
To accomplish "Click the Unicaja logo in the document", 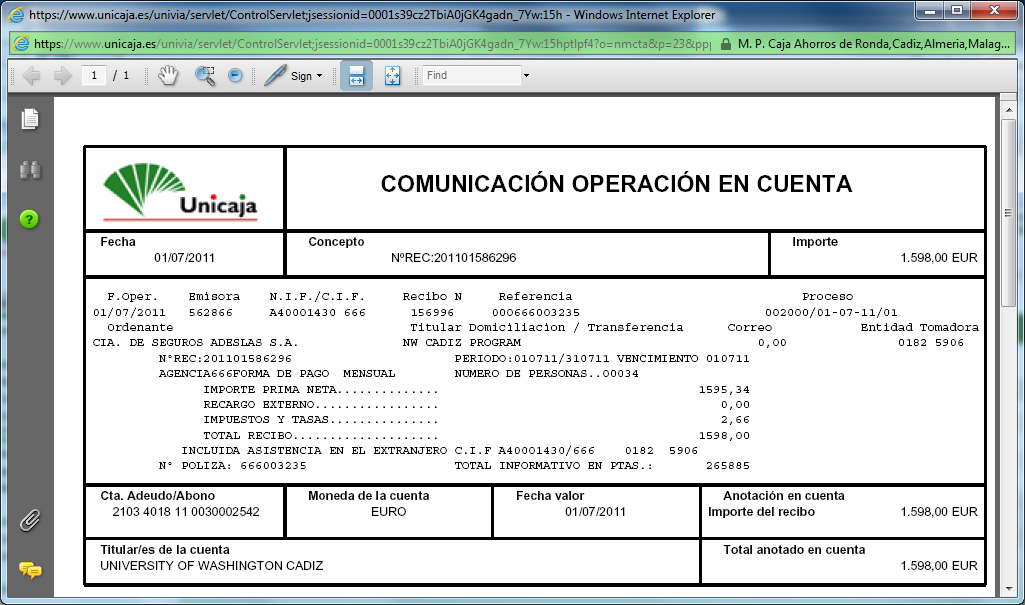I will pyautogui.click(x=180, y=191).
